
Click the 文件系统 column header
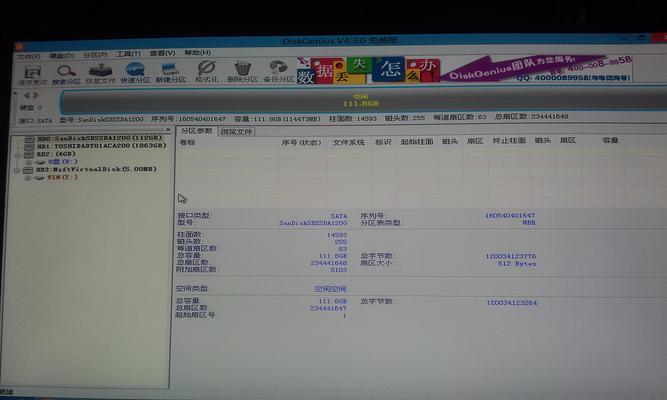click(x=348, y=142)
